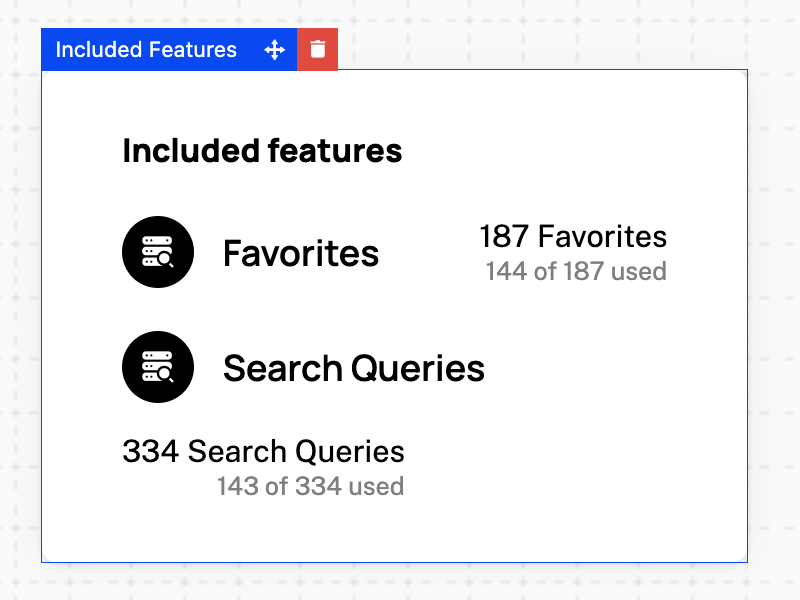Click the bottom edge of the selected block outline
The image size is (800, 600).
394,565
